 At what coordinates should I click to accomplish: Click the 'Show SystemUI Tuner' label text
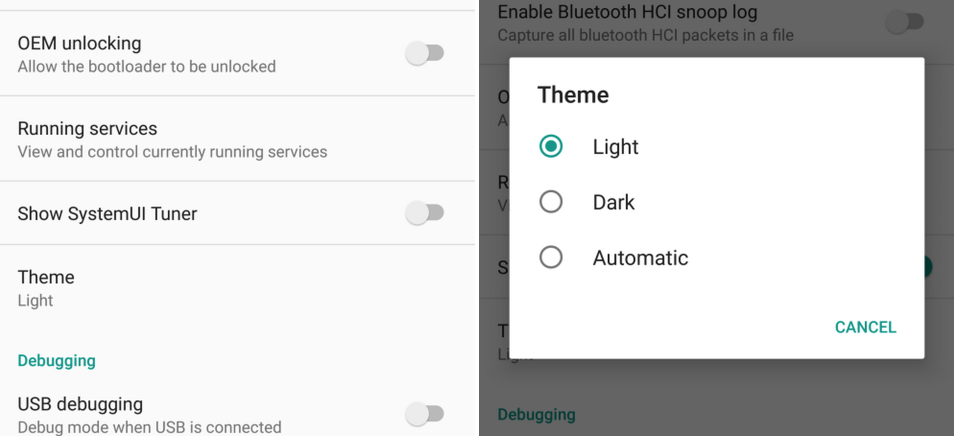(x=107, y=214)
